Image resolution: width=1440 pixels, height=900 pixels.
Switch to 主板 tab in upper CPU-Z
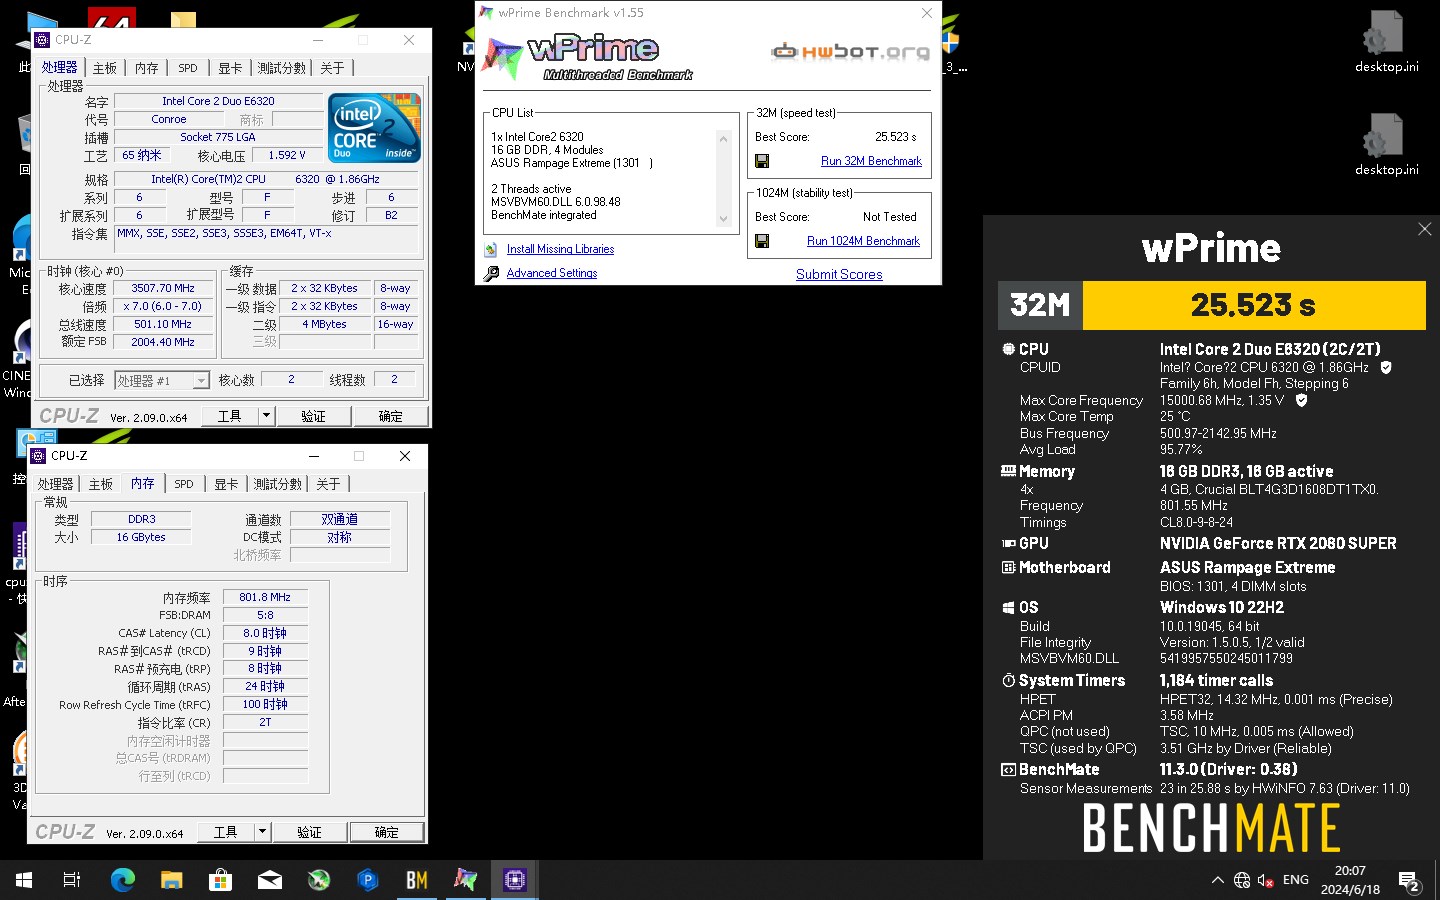pyautogui.click(x=105, y=68)
